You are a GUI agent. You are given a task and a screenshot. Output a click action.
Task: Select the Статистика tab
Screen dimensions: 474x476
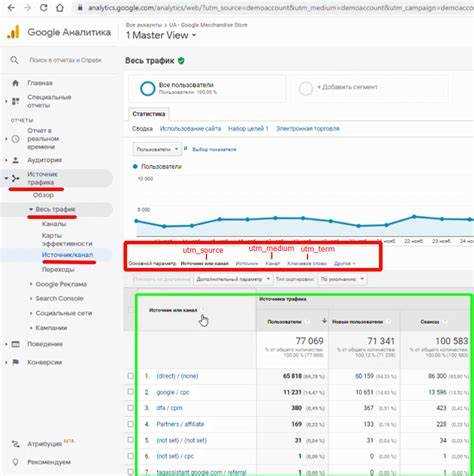click(149, 114)
